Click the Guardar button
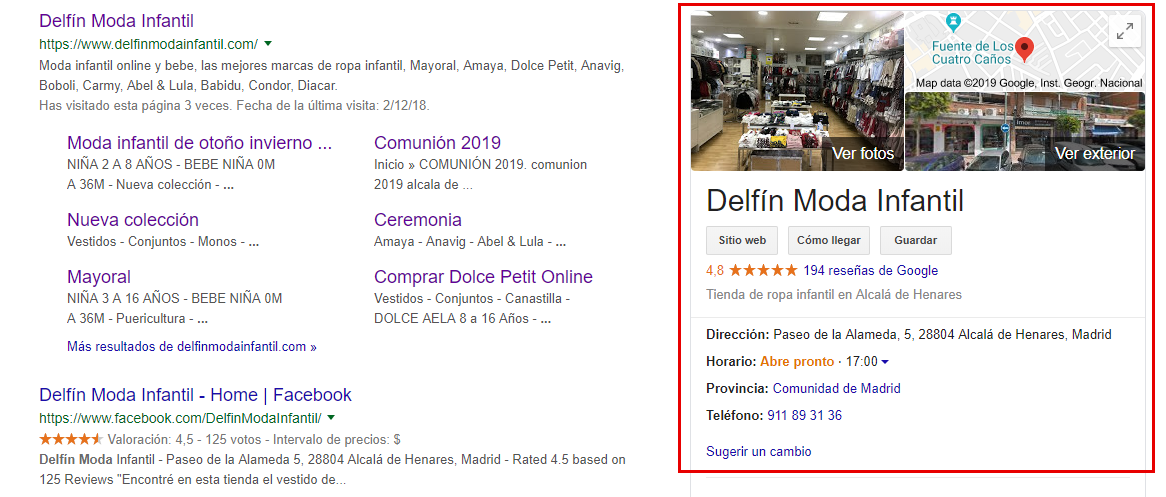The image size is (1166, 497). [915, 241]
